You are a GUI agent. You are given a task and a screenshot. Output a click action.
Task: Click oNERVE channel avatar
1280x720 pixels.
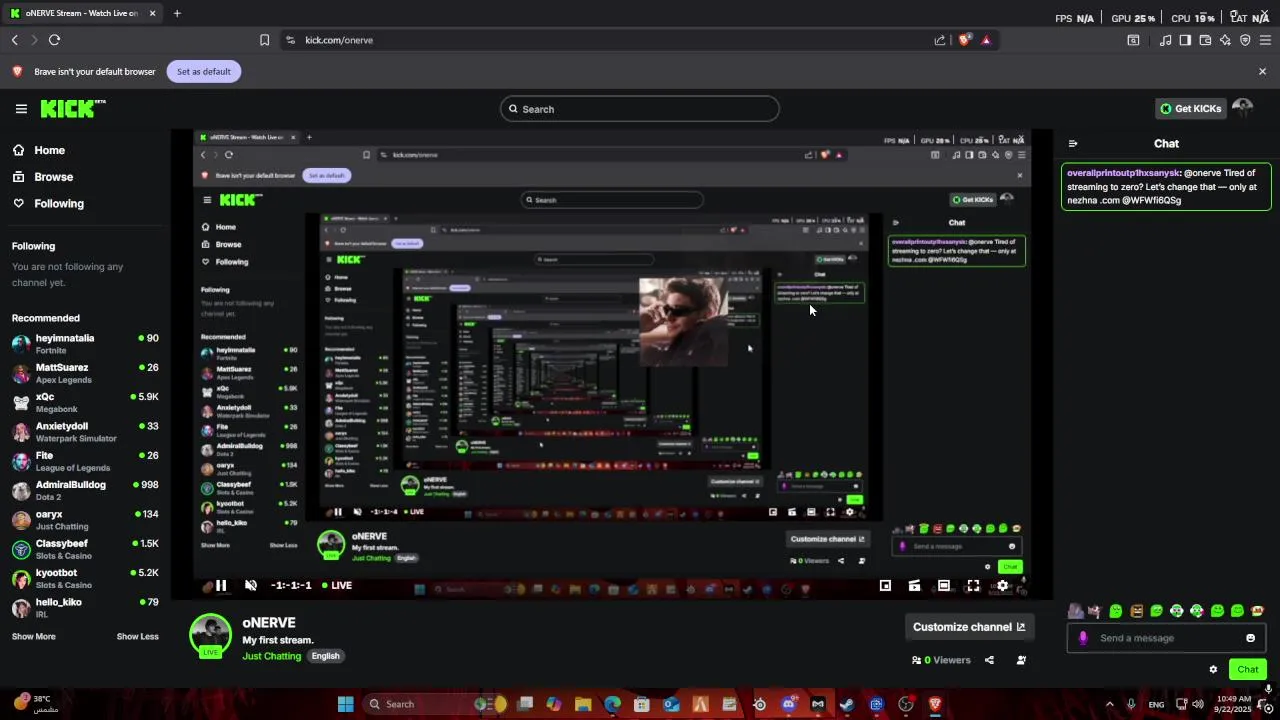(211, 636)
